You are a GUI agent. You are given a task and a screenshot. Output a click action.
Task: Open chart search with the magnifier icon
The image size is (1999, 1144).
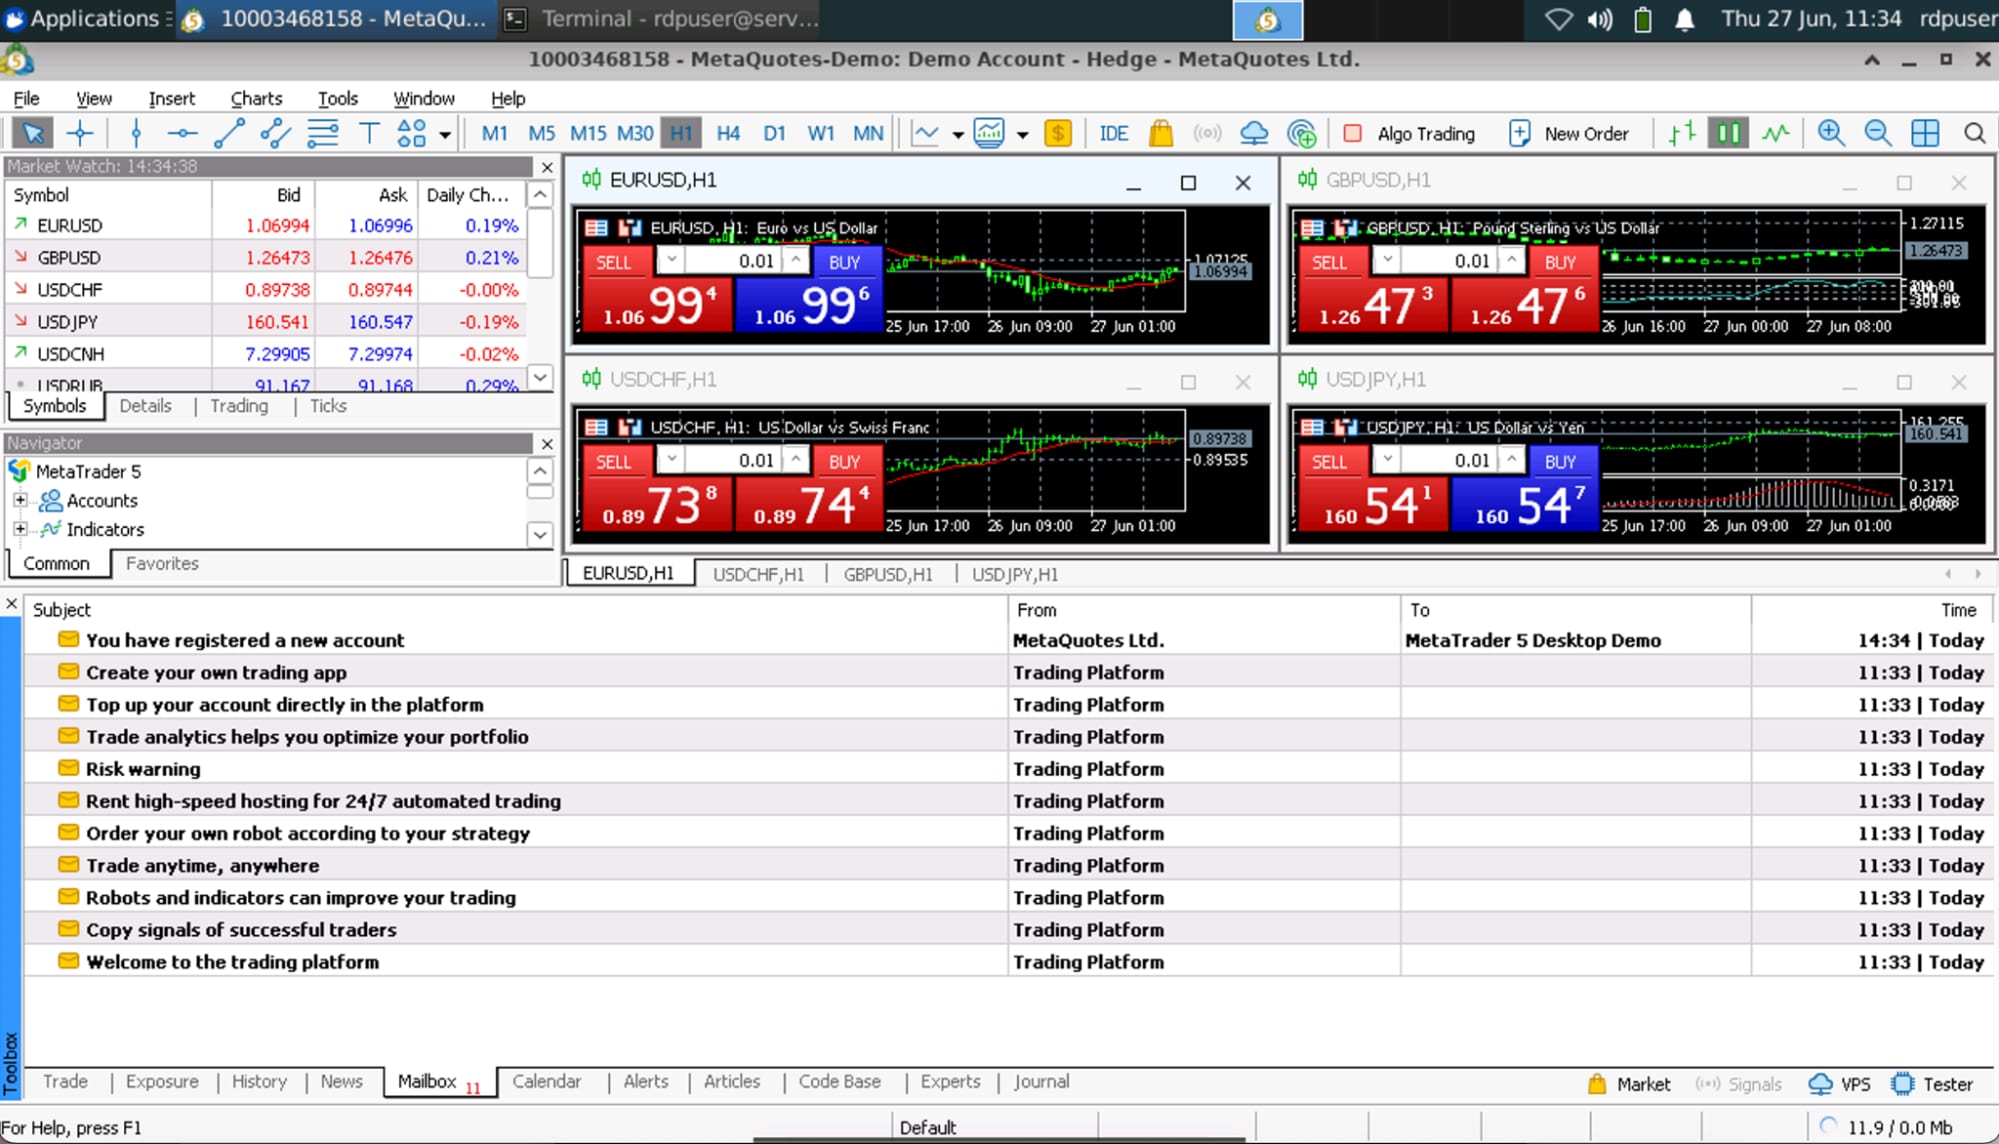coord(1976,132)
